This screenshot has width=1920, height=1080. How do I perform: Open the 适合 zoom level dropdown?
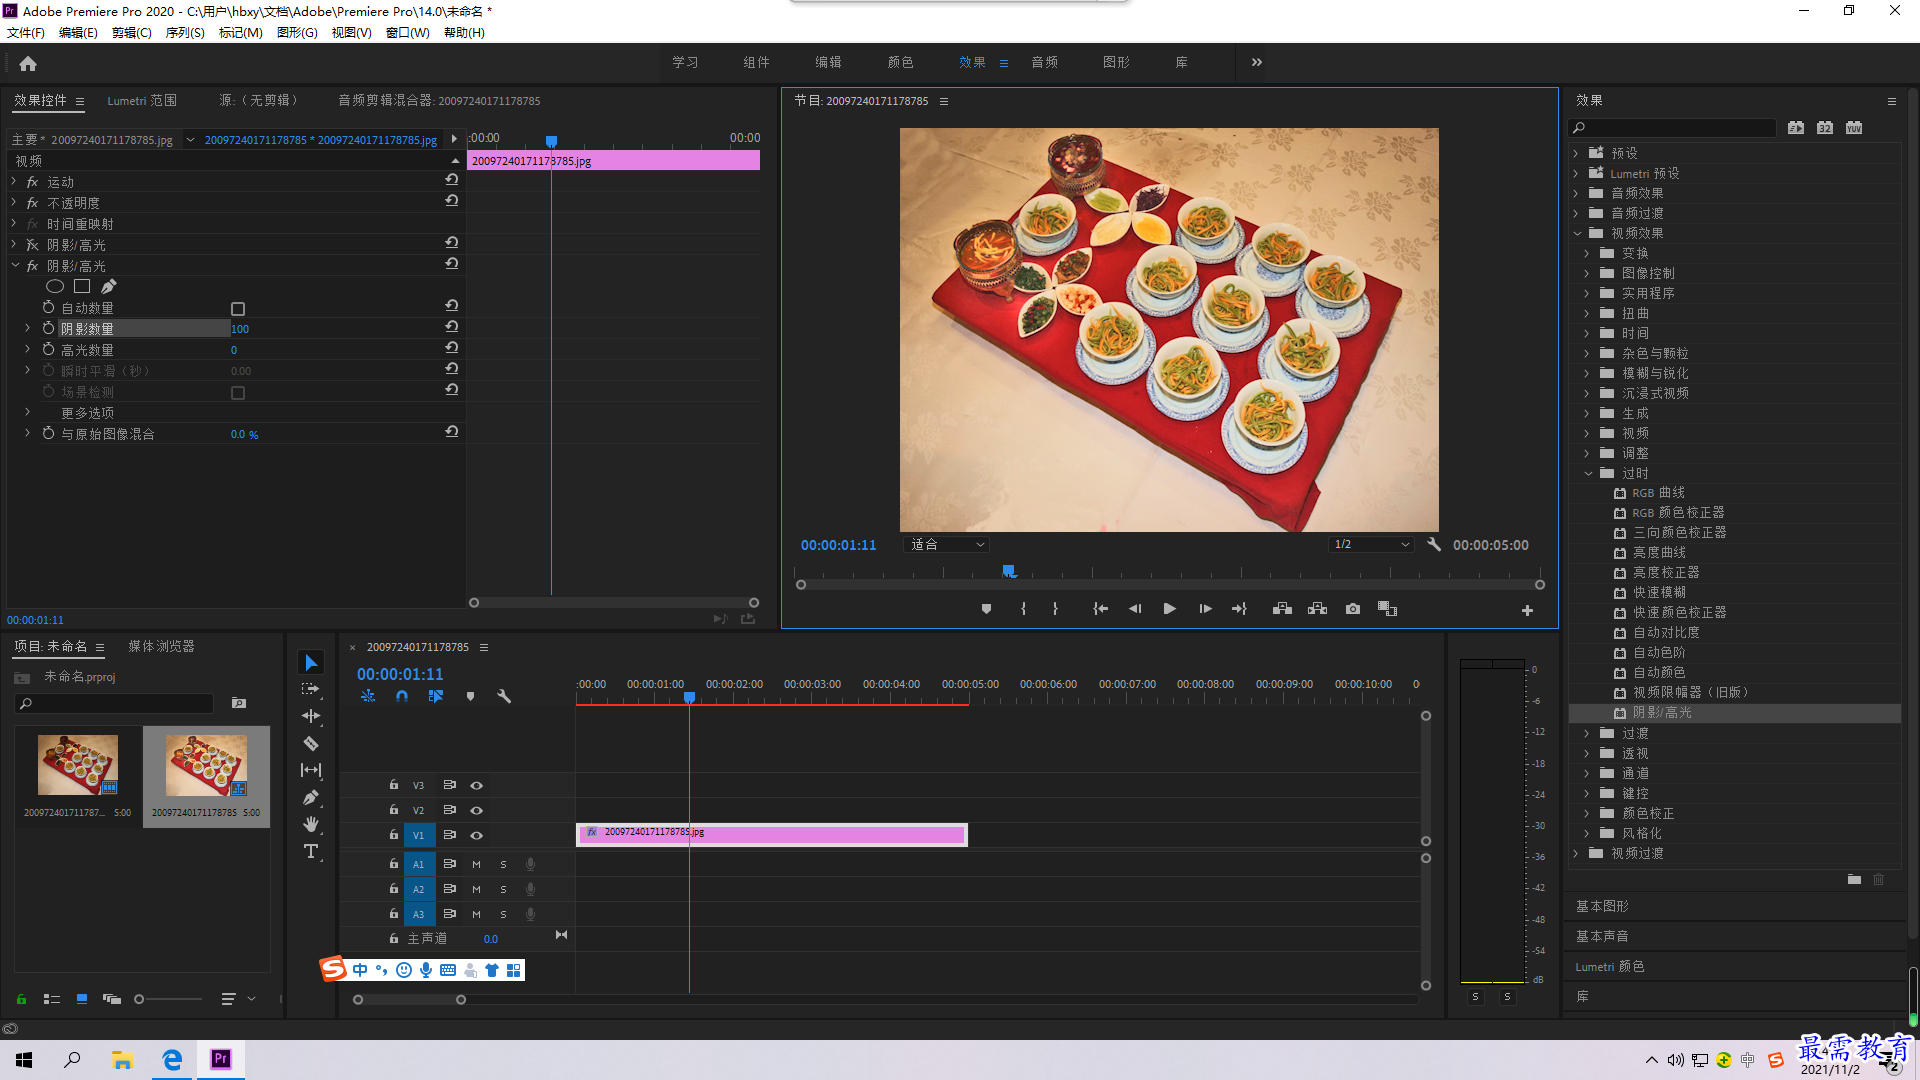point(946,544)
